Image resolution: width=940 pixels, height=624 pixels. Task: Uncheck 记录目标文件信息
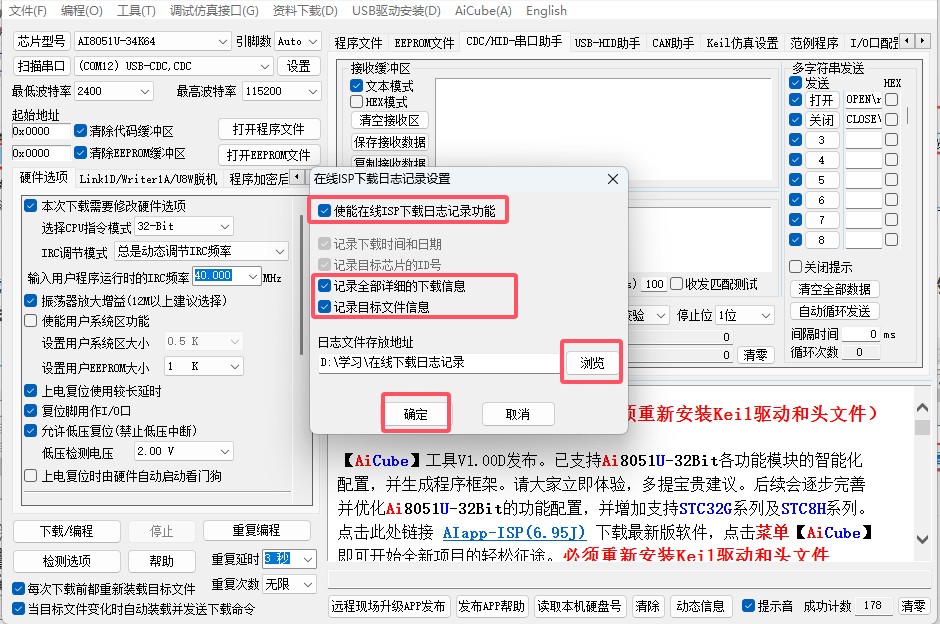(x=324, y=307)
